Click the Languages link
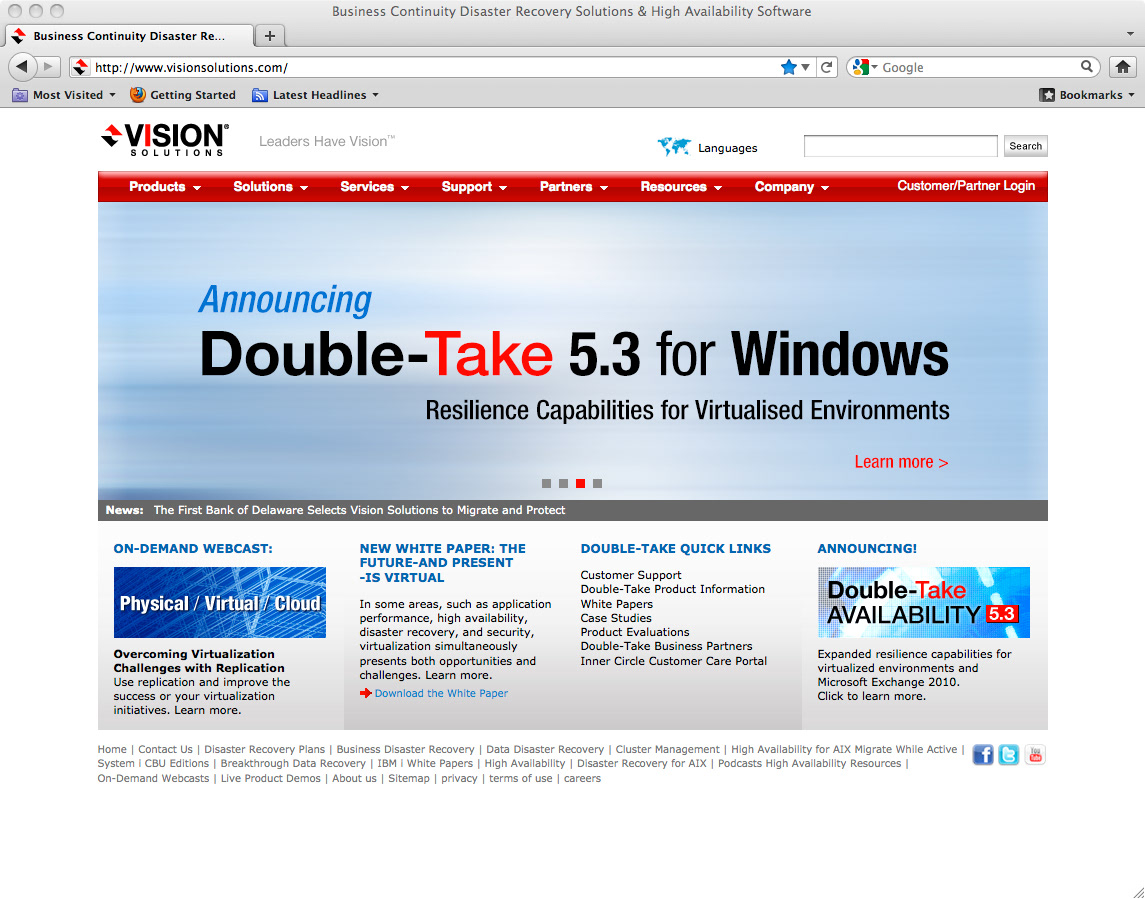 pyautogui.click(x=727, y=148)
